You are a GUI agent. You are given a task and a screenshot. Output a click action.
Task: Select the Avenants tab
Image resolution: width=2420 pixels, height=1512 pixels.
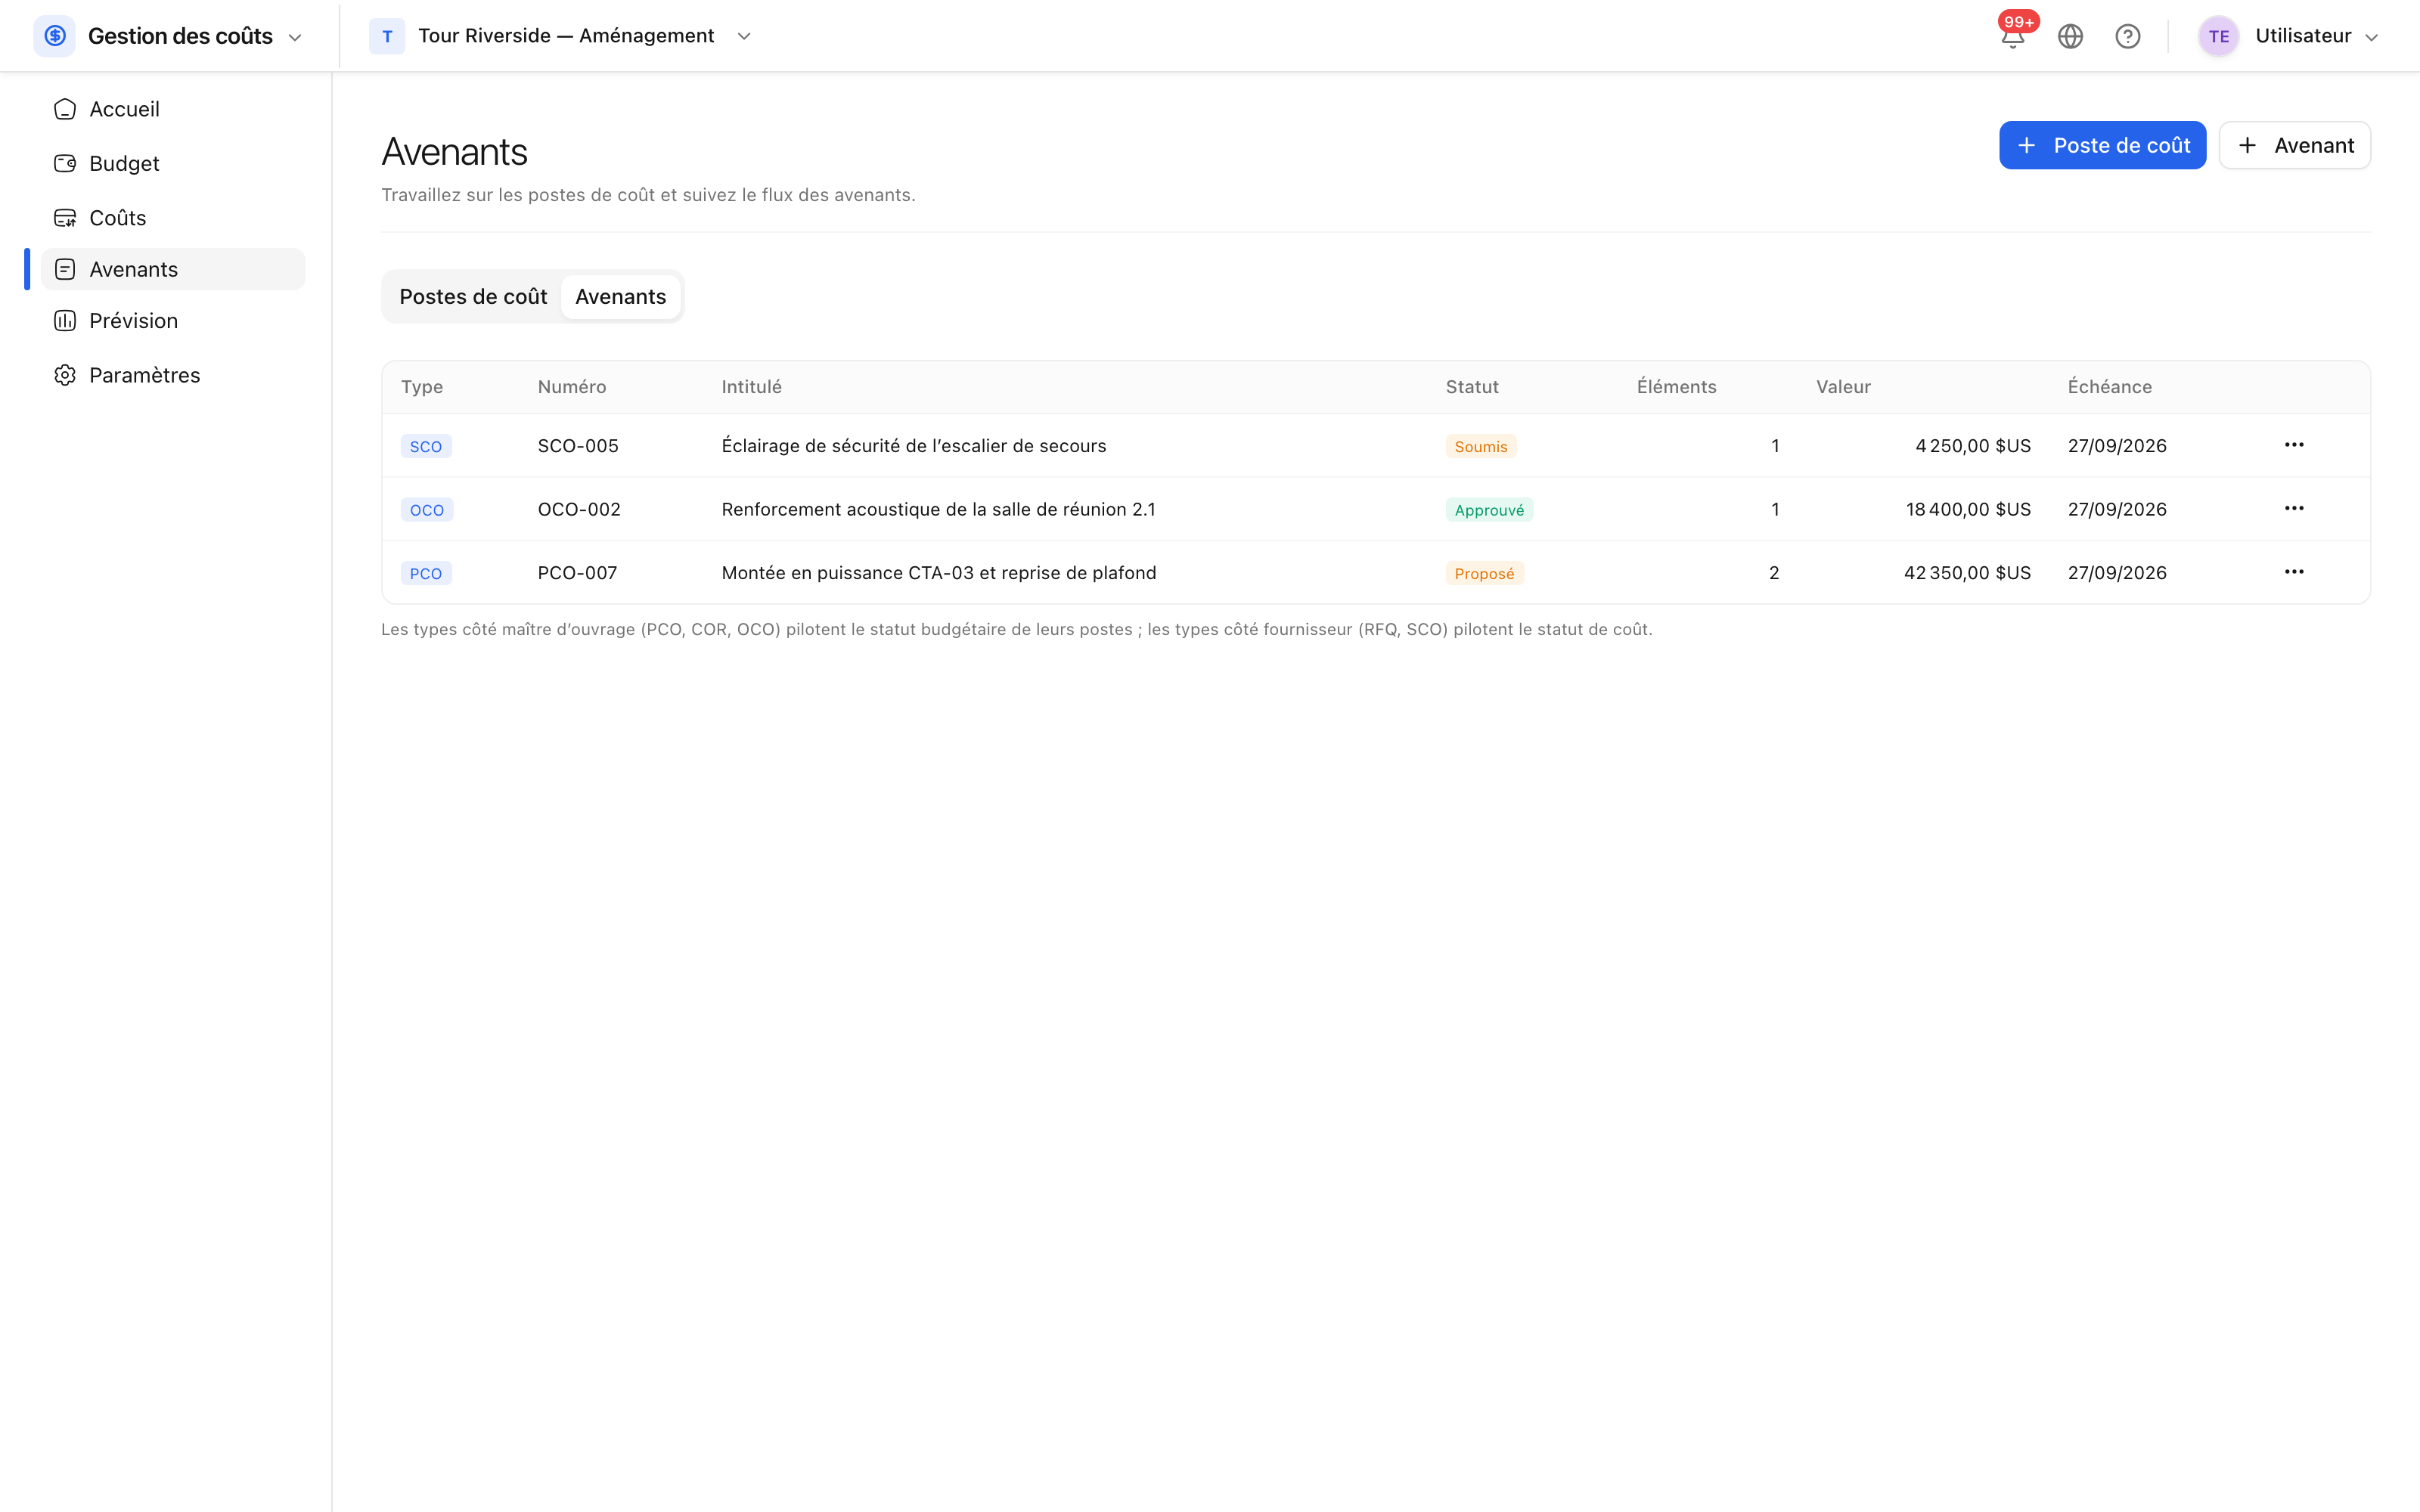620,297
